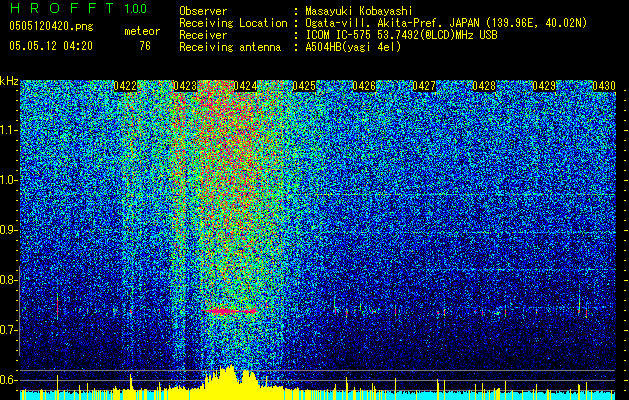
Task: Click the Receiver label
Action: coord(203,35)
